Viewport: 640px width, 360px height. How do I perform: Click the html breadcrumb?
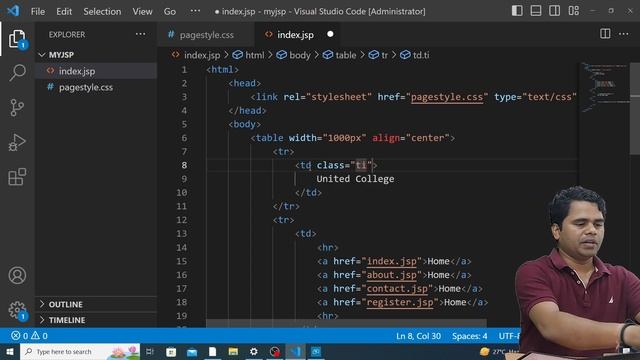click(249, 55)
